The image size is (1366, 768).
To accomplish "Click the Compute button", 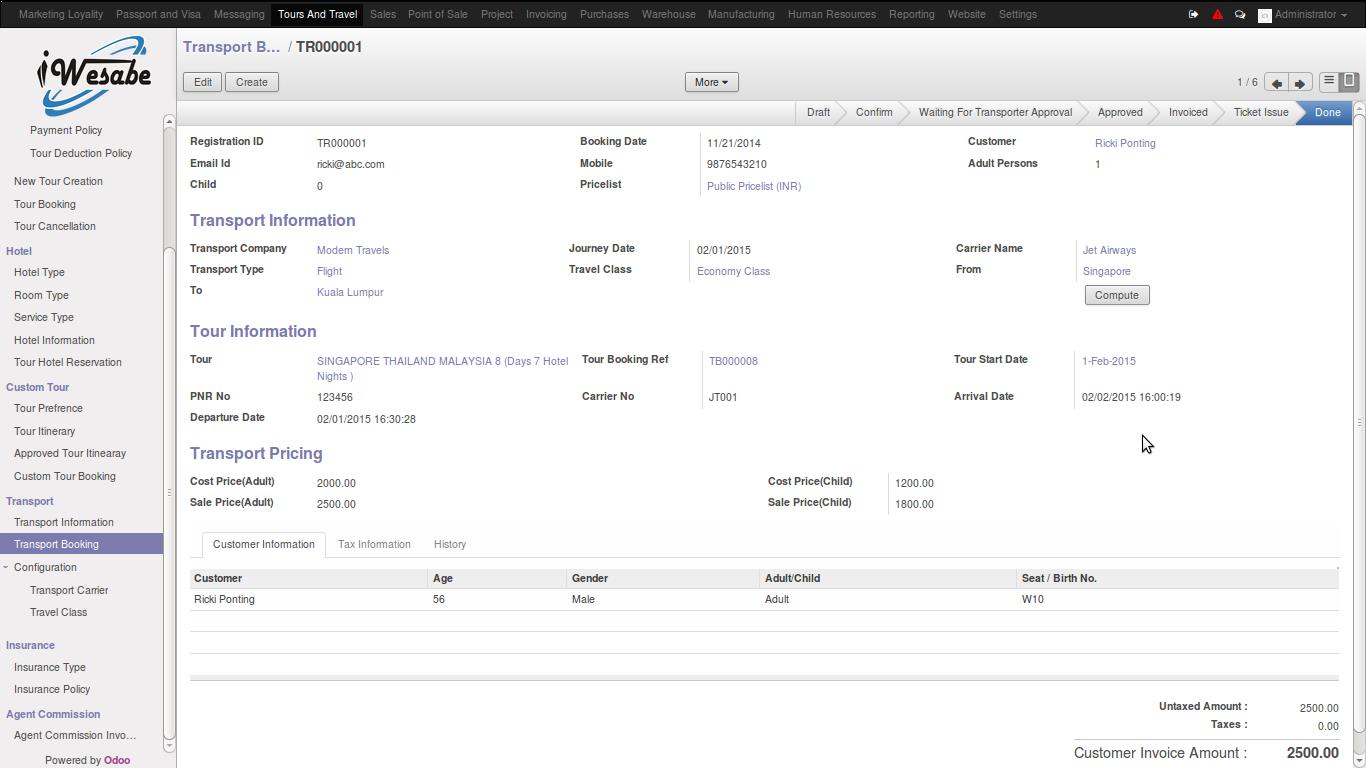I will pyautogui.click(x=1117, y=295).
